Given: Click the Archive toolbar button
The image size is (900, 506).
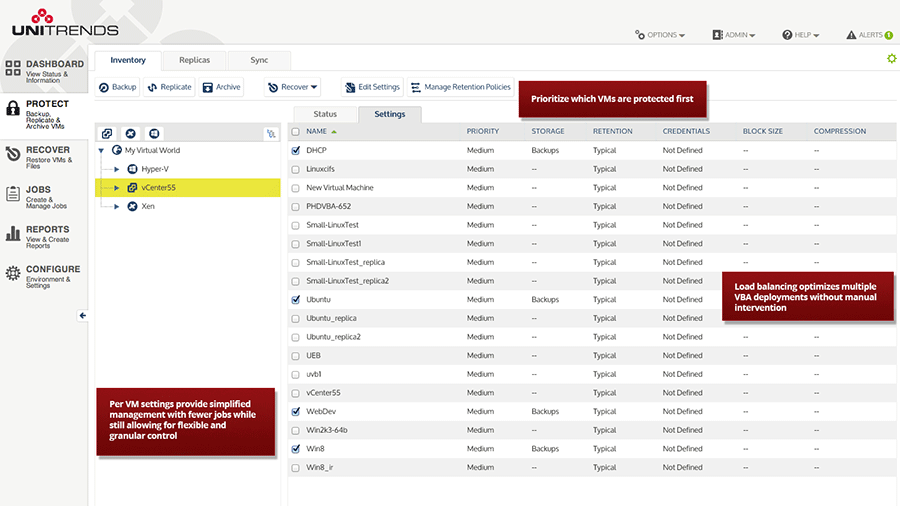Looking at the screenshot, I should click(221, 87).
